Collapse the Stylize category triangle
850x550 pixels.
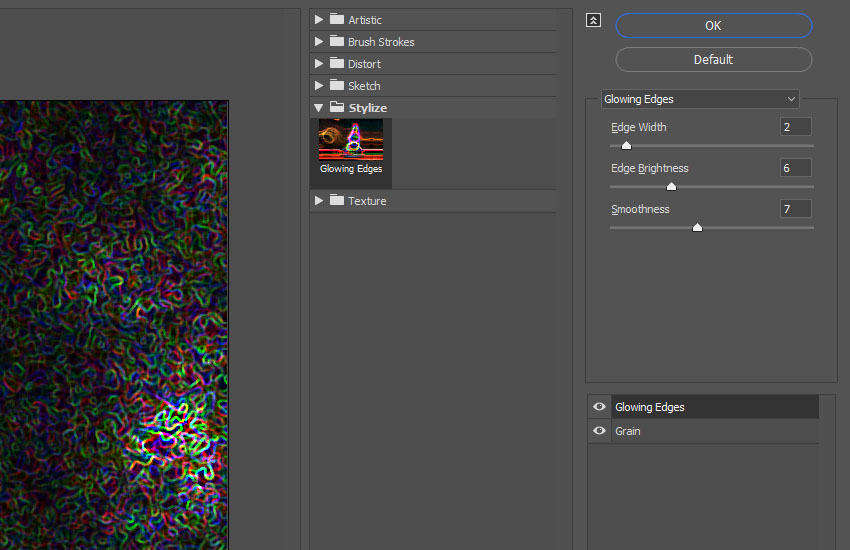319,108
